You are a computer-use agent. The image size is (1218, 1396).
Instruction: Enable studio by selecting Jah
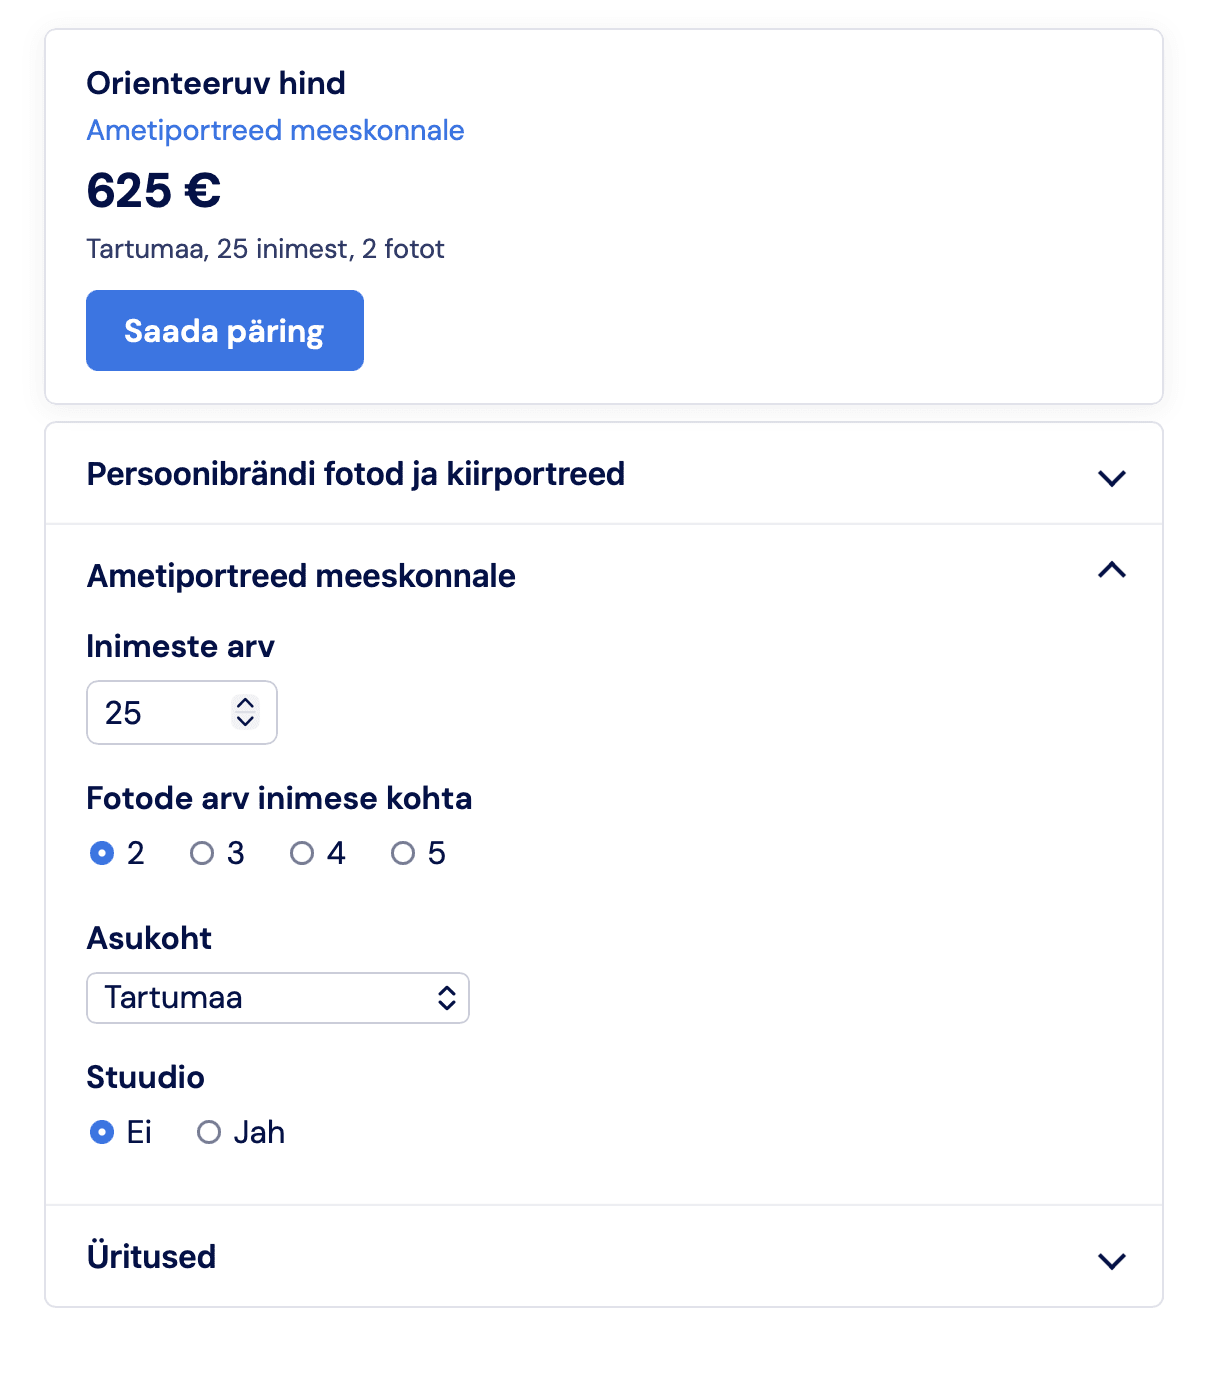(209, 1132)
